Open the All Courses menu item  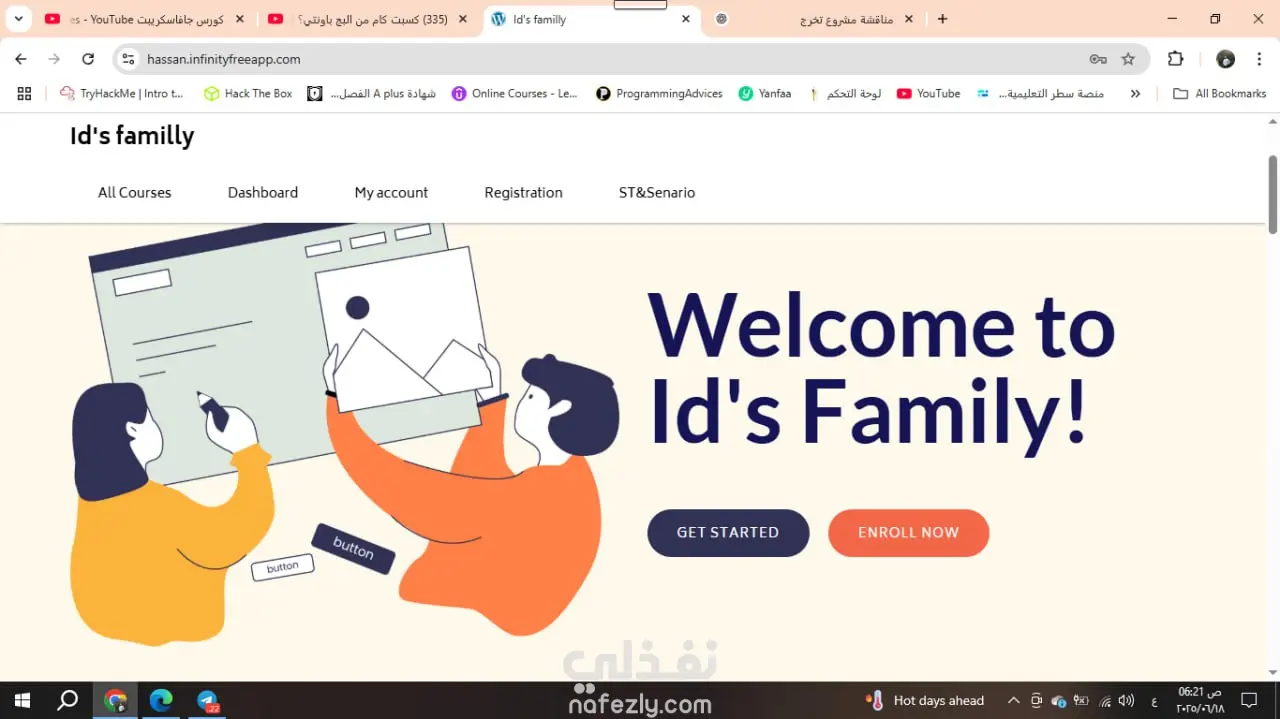[x=135, y=192]
